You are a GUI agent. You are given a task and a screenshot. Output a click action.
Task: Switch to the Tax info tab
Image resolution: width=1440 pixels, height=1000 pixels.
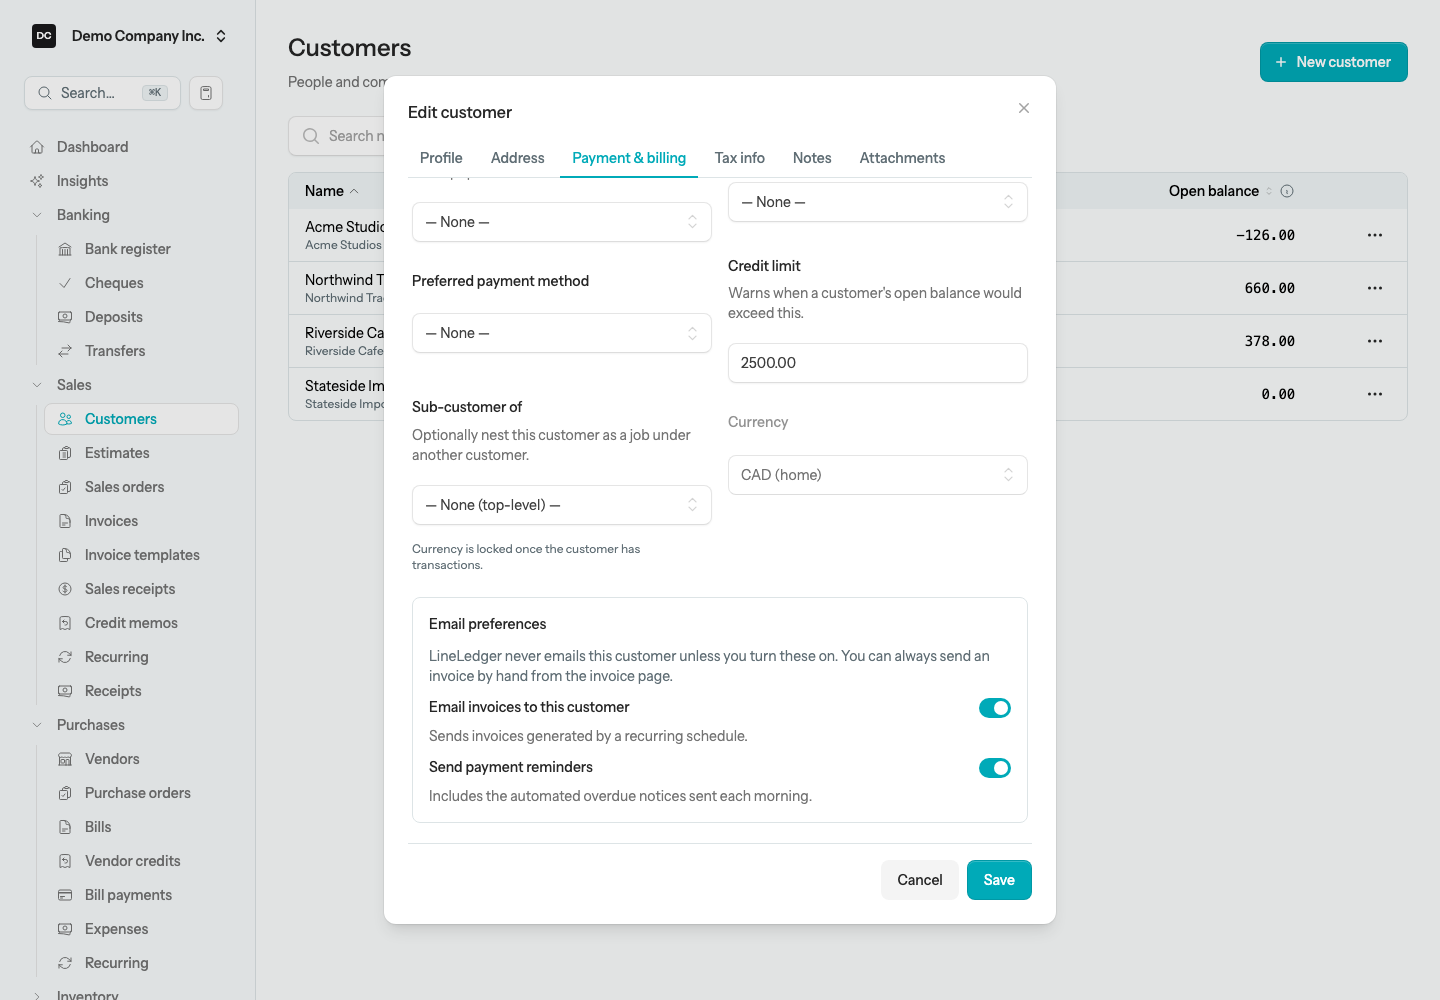(740, 158)
